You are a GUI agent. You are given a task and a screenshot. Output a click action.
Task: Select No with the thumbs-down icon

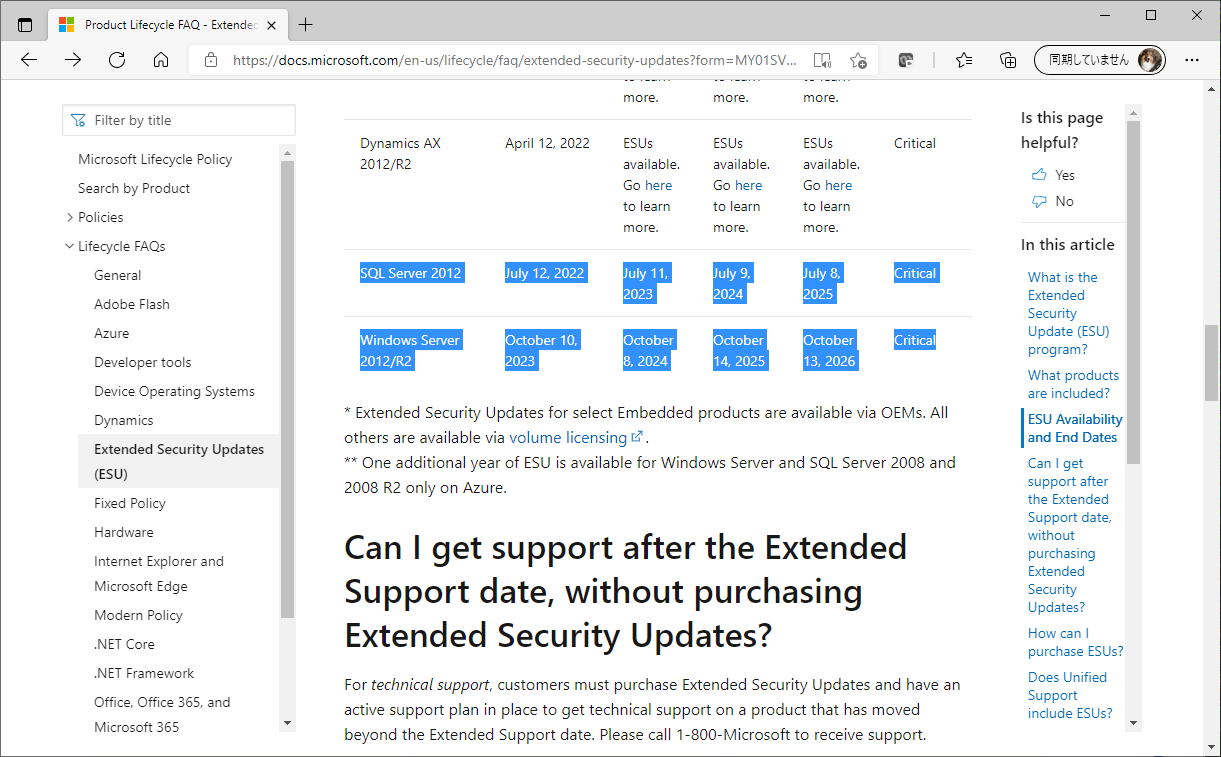point(1052,201)
